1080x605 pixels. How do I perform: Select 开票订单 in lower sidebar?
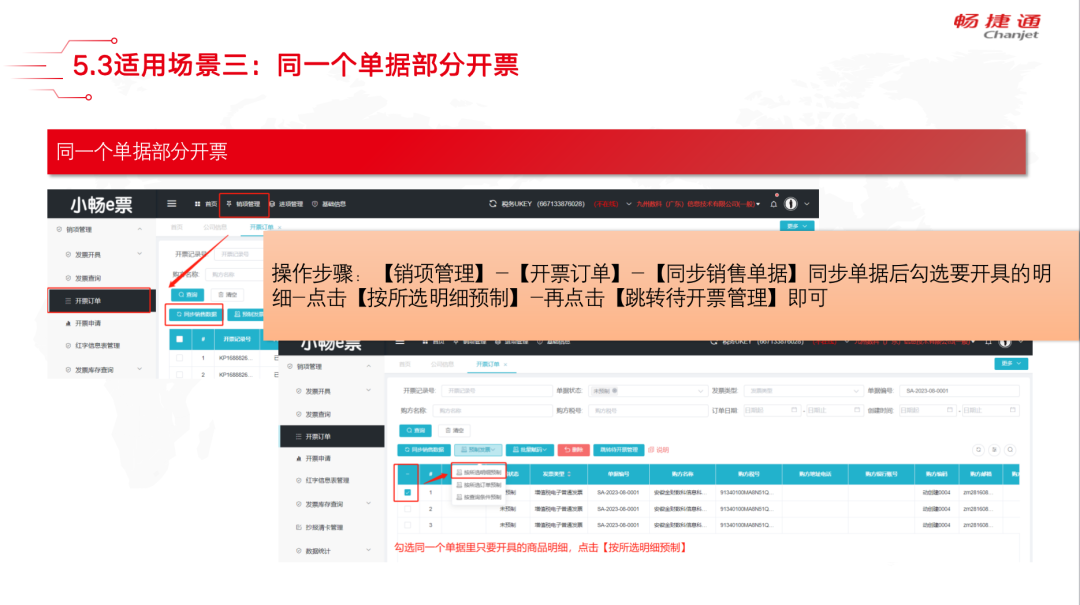(x=332, y=437)
